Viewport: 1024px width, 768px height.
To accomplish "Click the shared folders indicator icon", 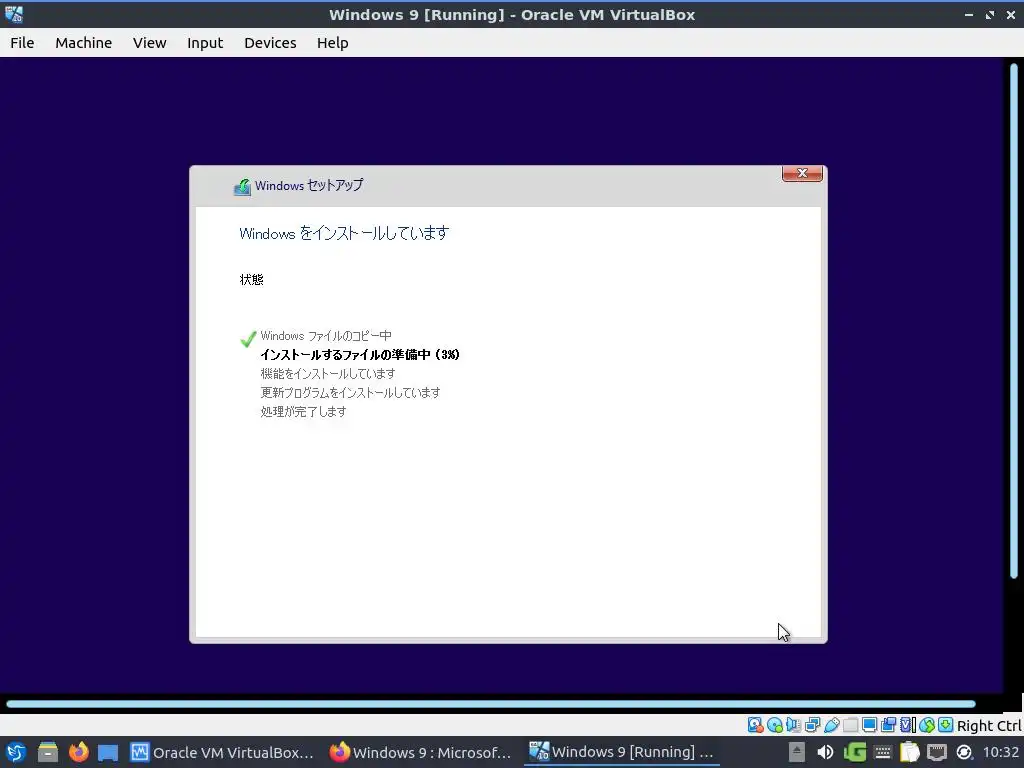I will pos(850,725).
